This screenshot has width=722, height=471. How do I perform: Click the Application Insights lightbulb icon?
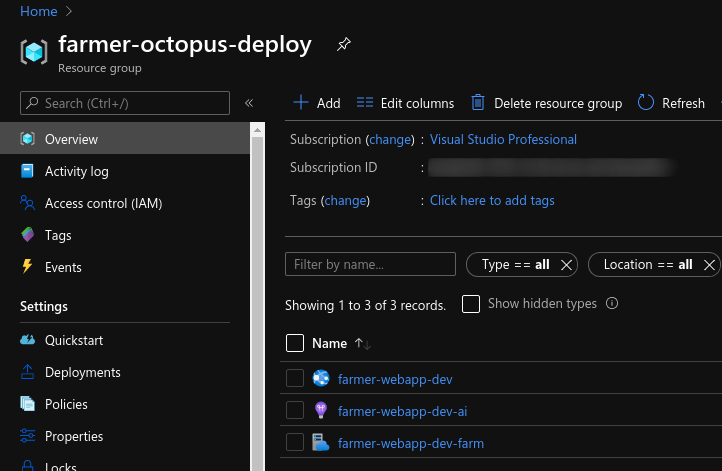click(x=321, y=410)
